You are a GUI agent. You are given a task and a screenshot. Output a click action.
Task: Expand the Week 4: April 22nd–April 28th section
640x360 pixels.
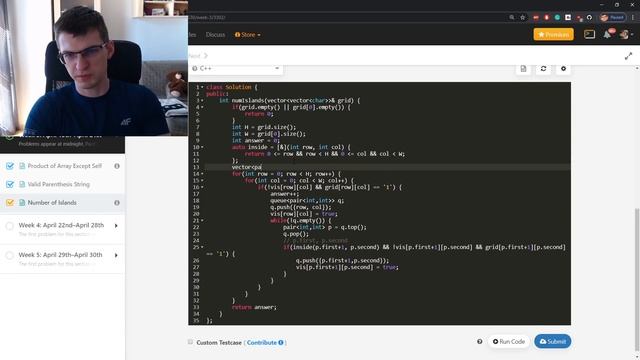(x=116, y=226)
